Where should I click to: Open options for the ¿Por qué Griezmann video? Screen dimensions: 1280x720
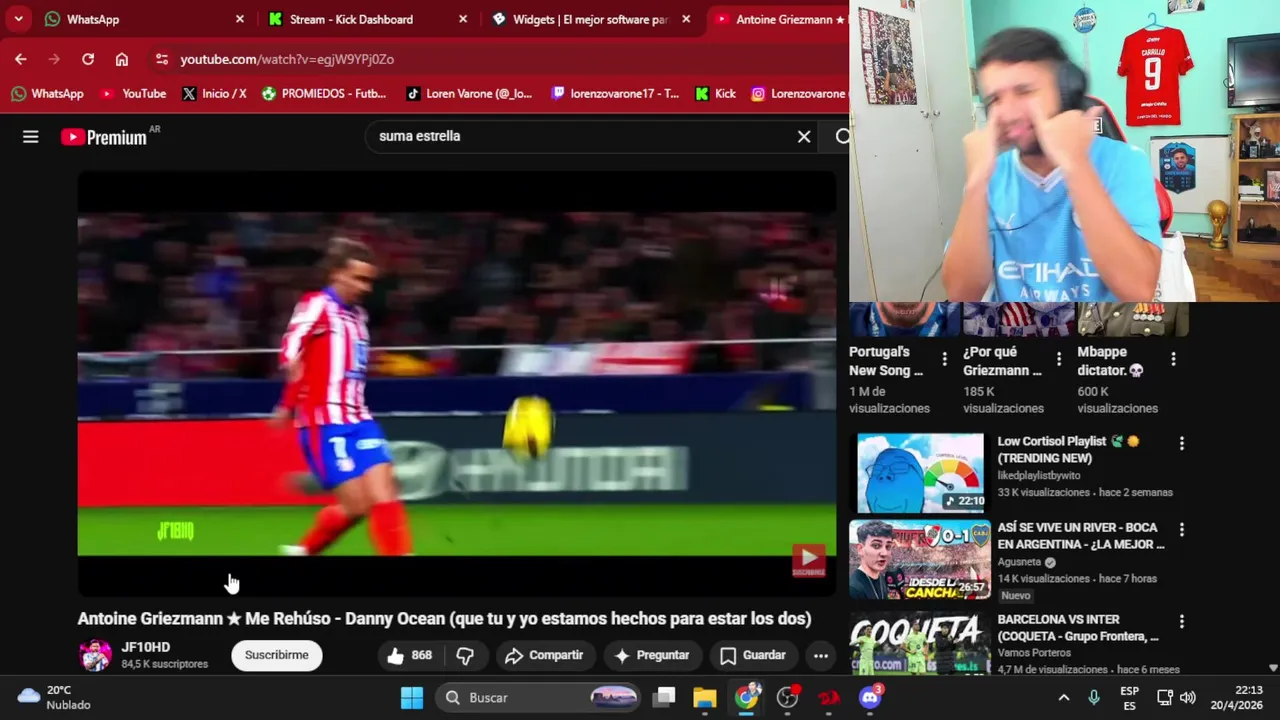click(1058, 358)
